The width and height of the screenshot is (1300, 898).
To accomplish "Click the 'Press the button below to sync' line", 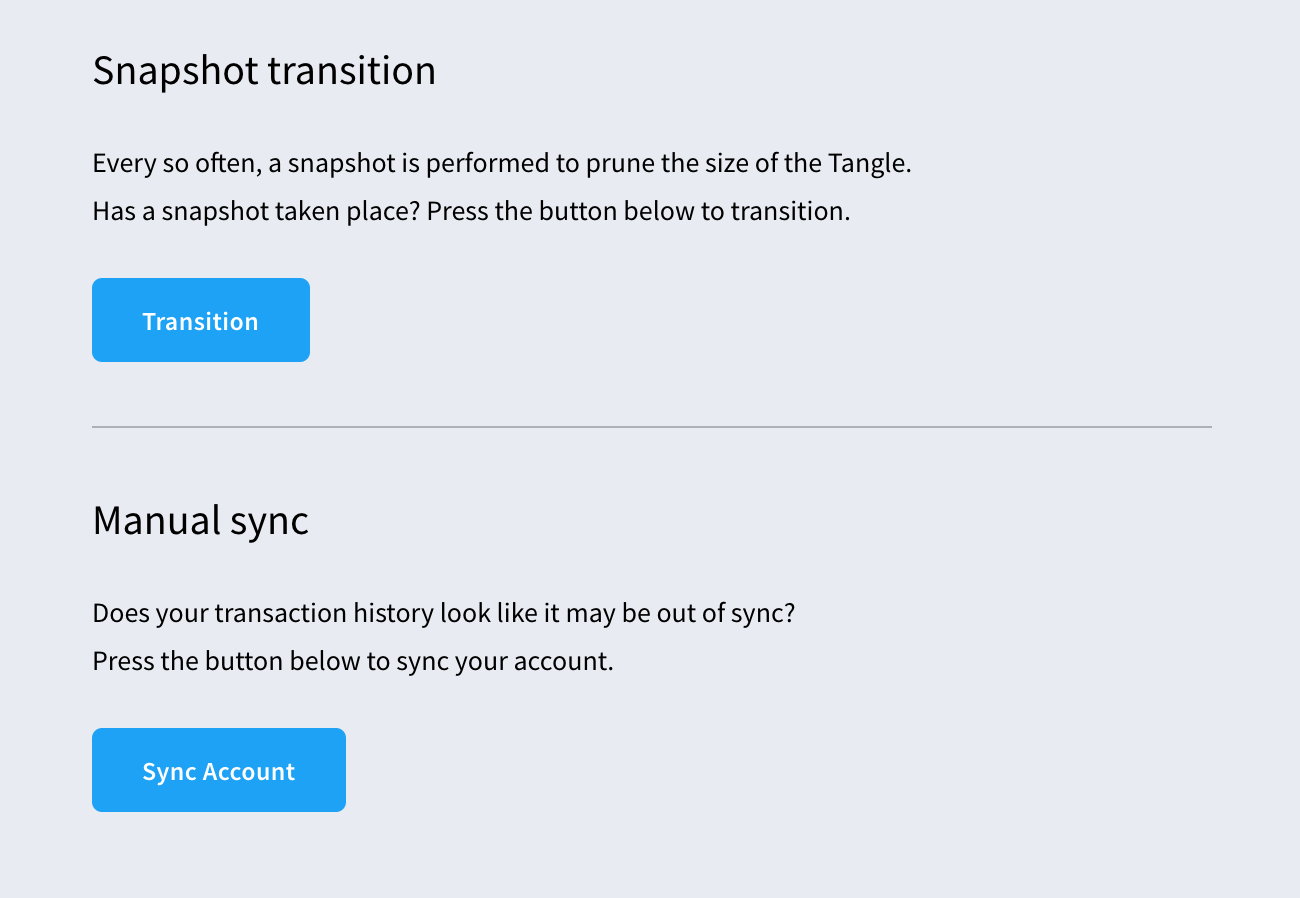I will point(352,662).
